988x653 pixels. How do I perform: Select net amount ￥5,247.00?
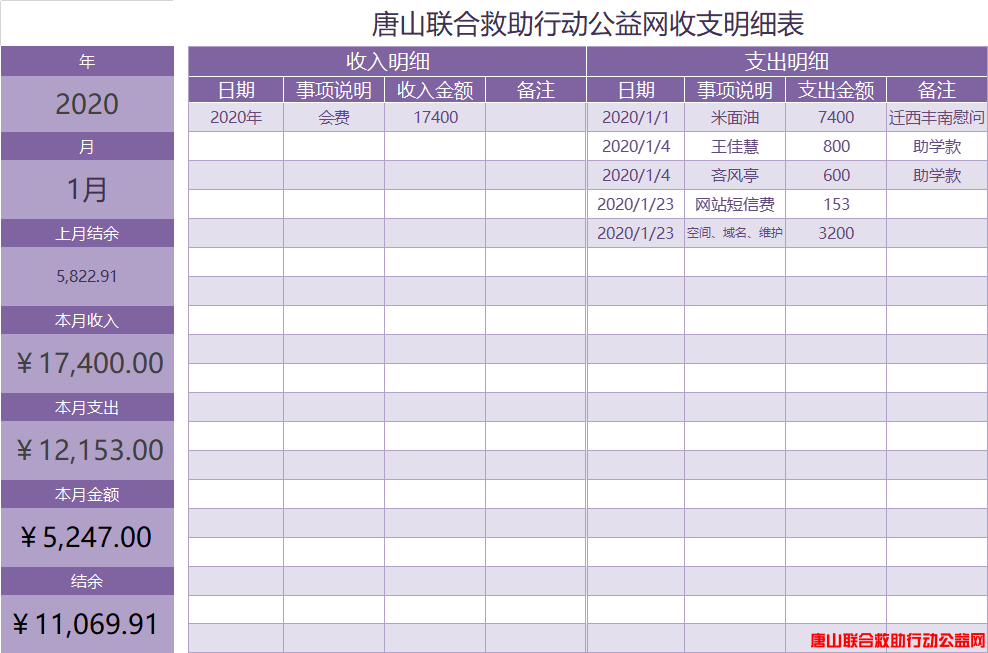click(x=87, y=537)
